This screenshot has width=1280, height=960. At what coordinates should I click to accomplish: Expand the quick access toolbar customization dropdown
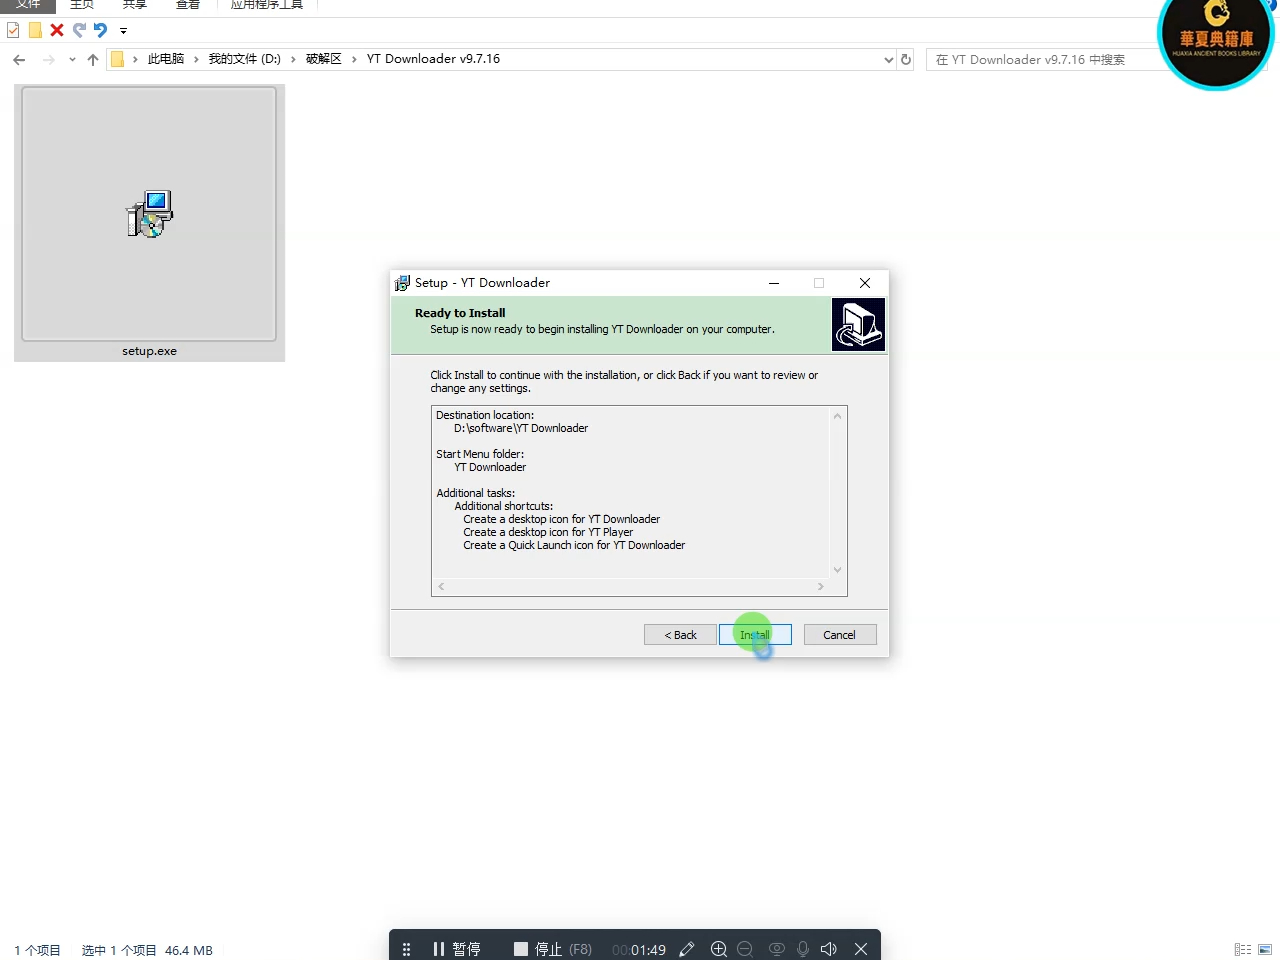click(x=123, y=31)
